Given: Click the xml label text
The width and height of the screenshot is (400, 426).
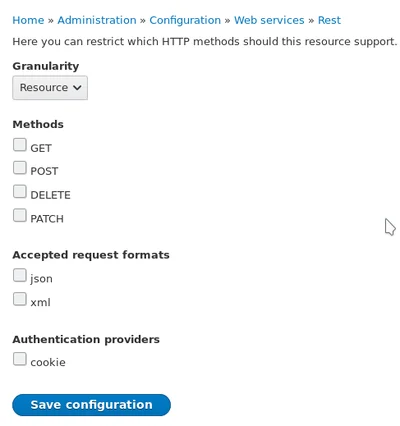Looking at the screenshot, I should [x=40, y=302].
